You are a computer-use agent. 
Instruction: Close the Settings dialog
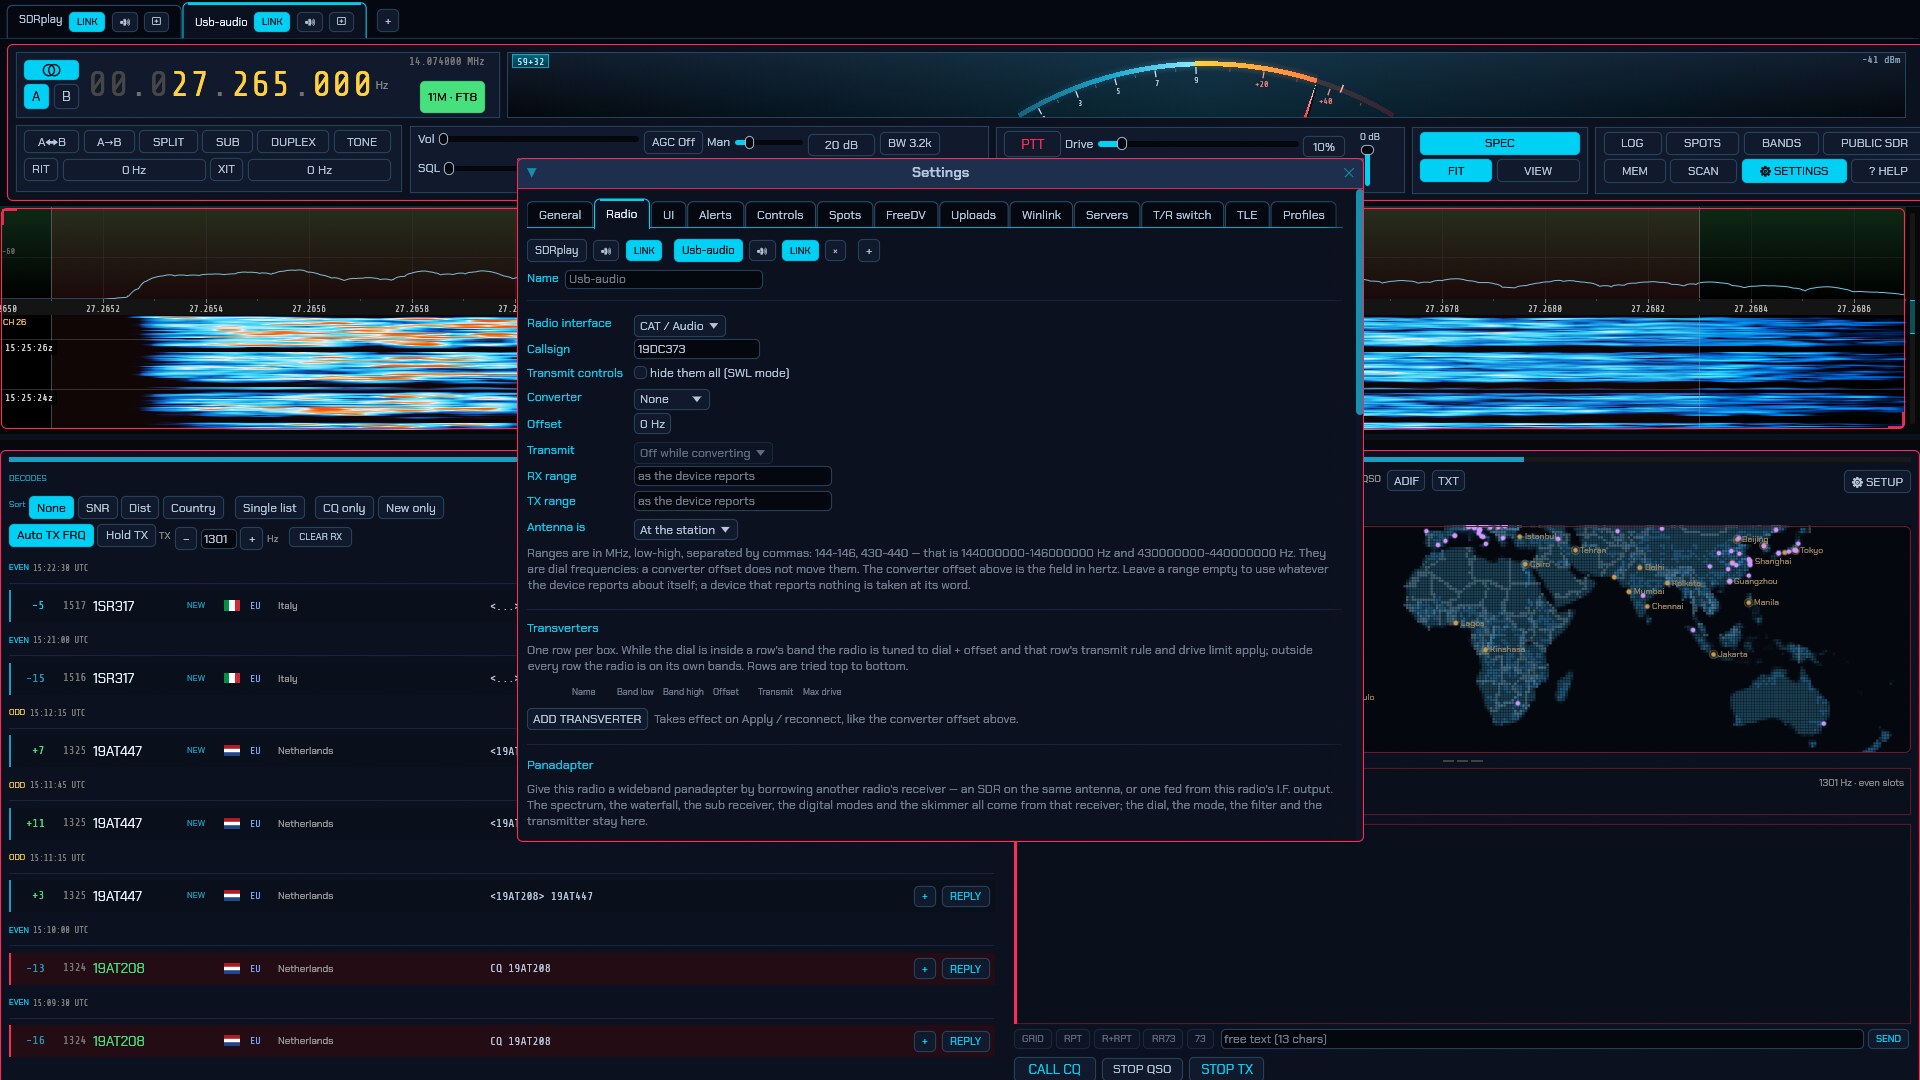1348,173
